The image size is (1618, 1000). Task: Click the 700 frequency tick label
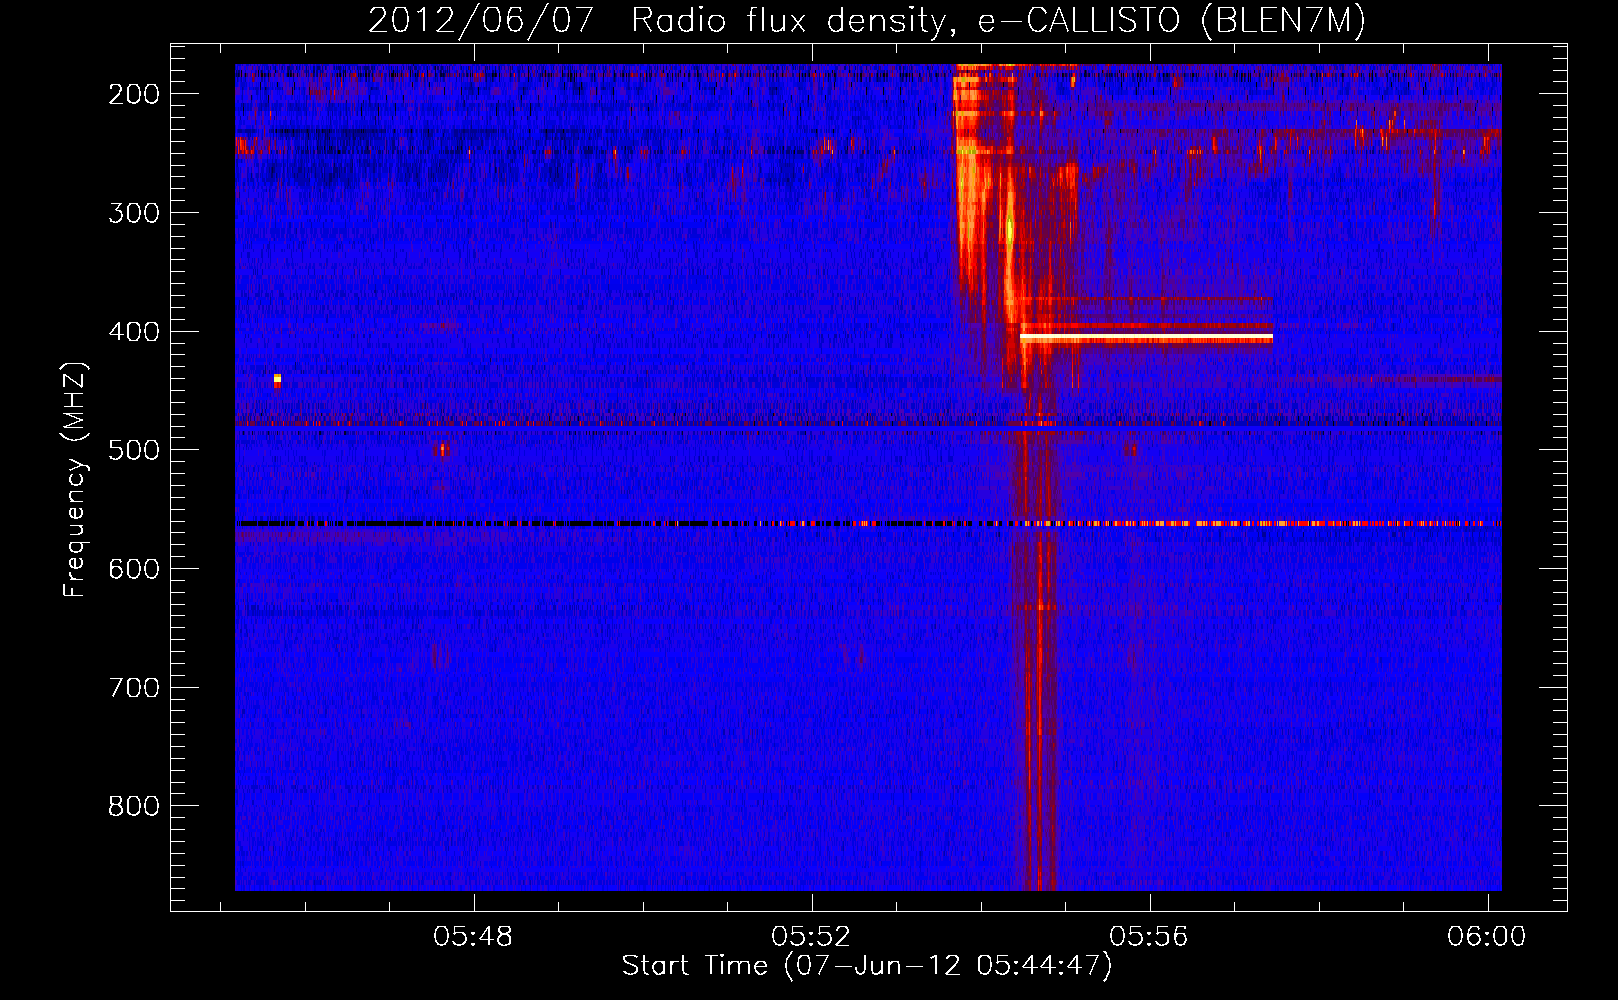(134, 688)
